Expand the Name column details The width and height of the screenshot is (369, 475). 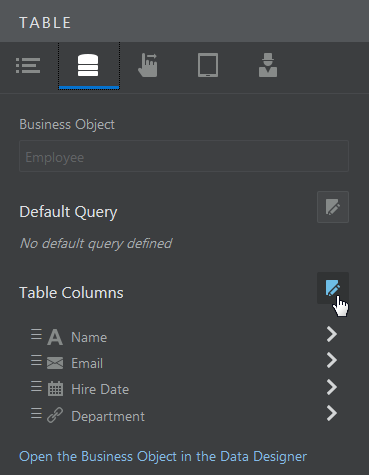[332, 334]
